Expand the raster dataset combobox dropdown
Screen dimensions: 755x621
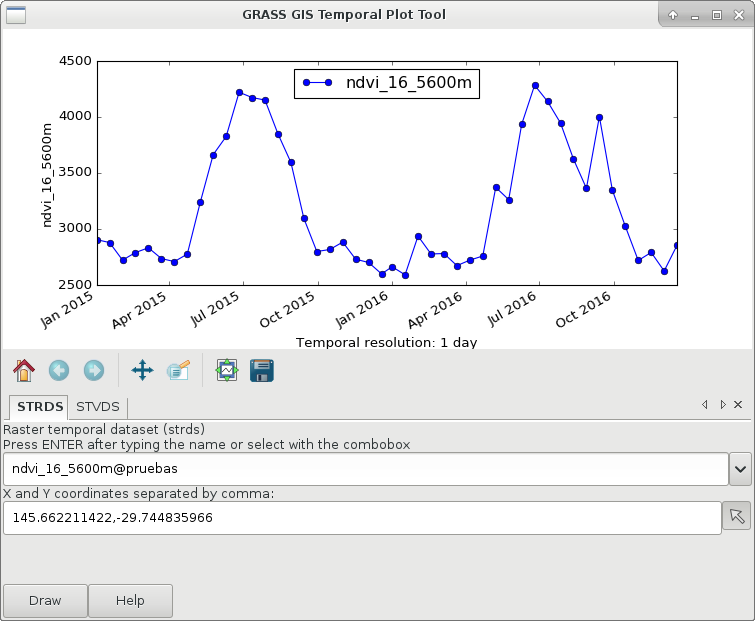[x=740, y=468]
